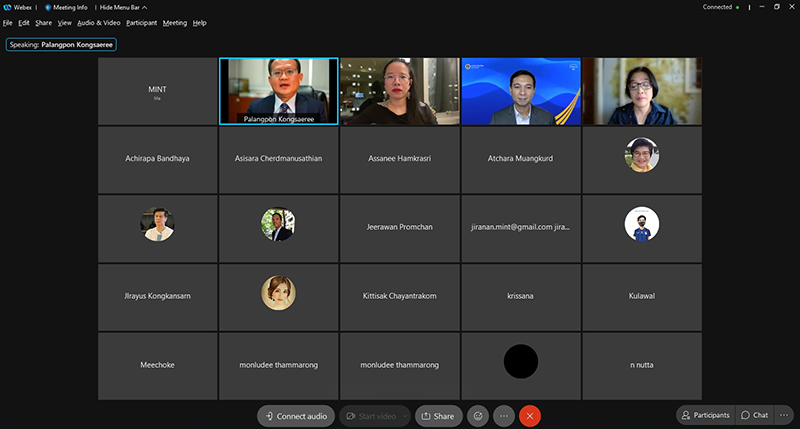Open more options in center toolbar
Image resolution: width=800 pixels, height=429 pixels.
[x=504, y=416]
